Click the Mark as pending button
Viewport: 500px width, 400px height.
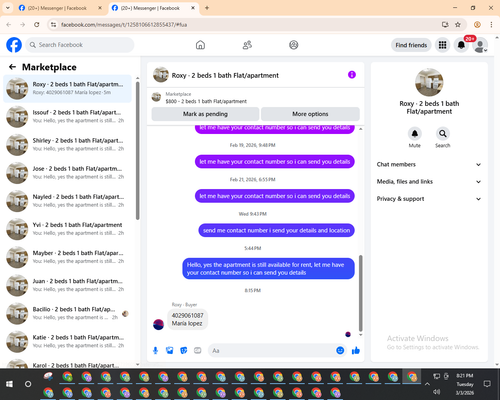click(205, 114)
